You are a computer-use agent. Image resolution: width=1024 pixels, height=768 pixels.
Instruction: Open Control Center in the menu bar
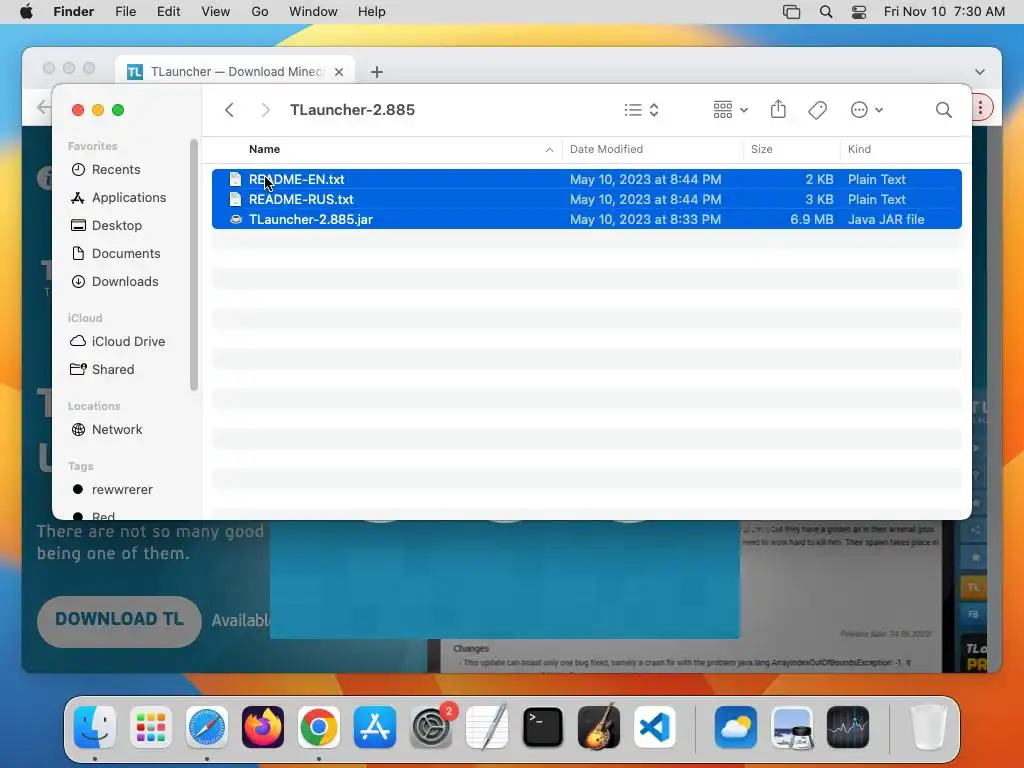tap(859, 12)
